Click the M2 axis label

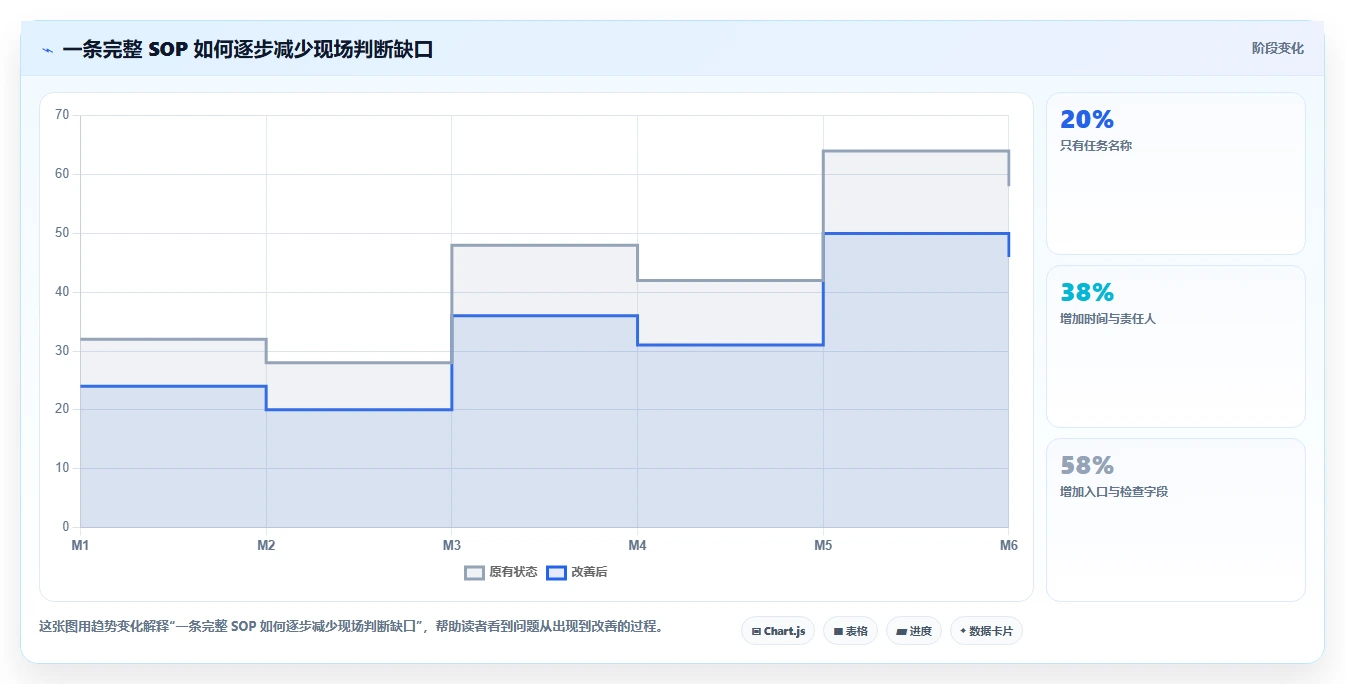pos(266,545)
